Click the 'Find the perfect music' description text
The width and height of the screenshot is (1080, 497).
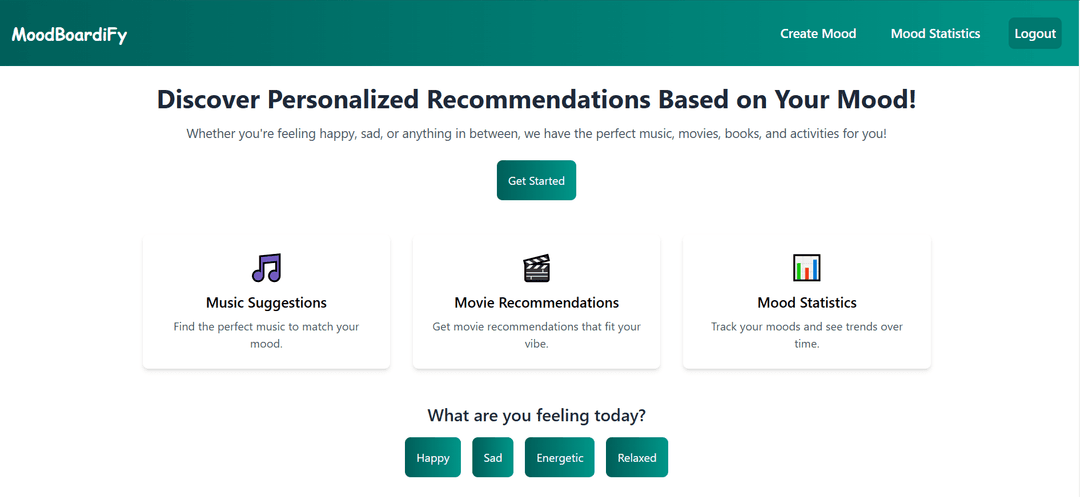[x=267, y=335]
